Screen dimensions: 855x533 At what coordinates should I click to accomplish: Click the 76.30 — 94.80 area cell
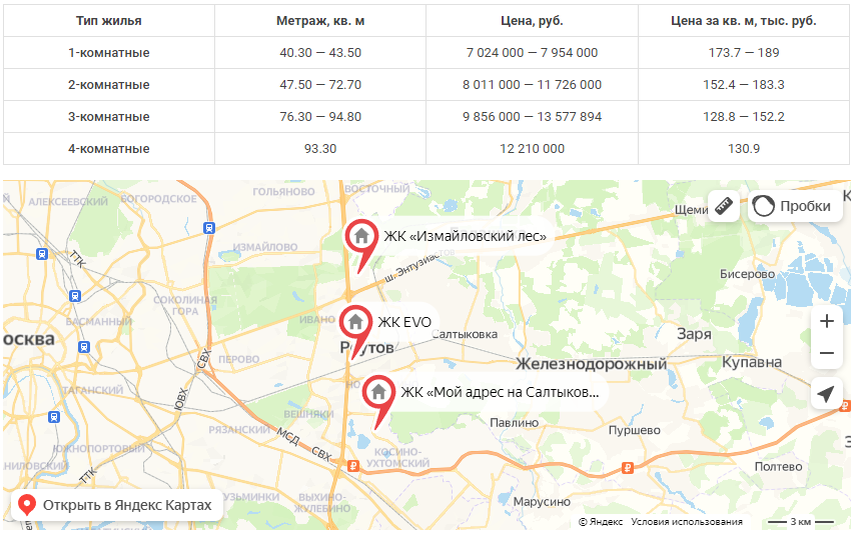coord(320,117)
